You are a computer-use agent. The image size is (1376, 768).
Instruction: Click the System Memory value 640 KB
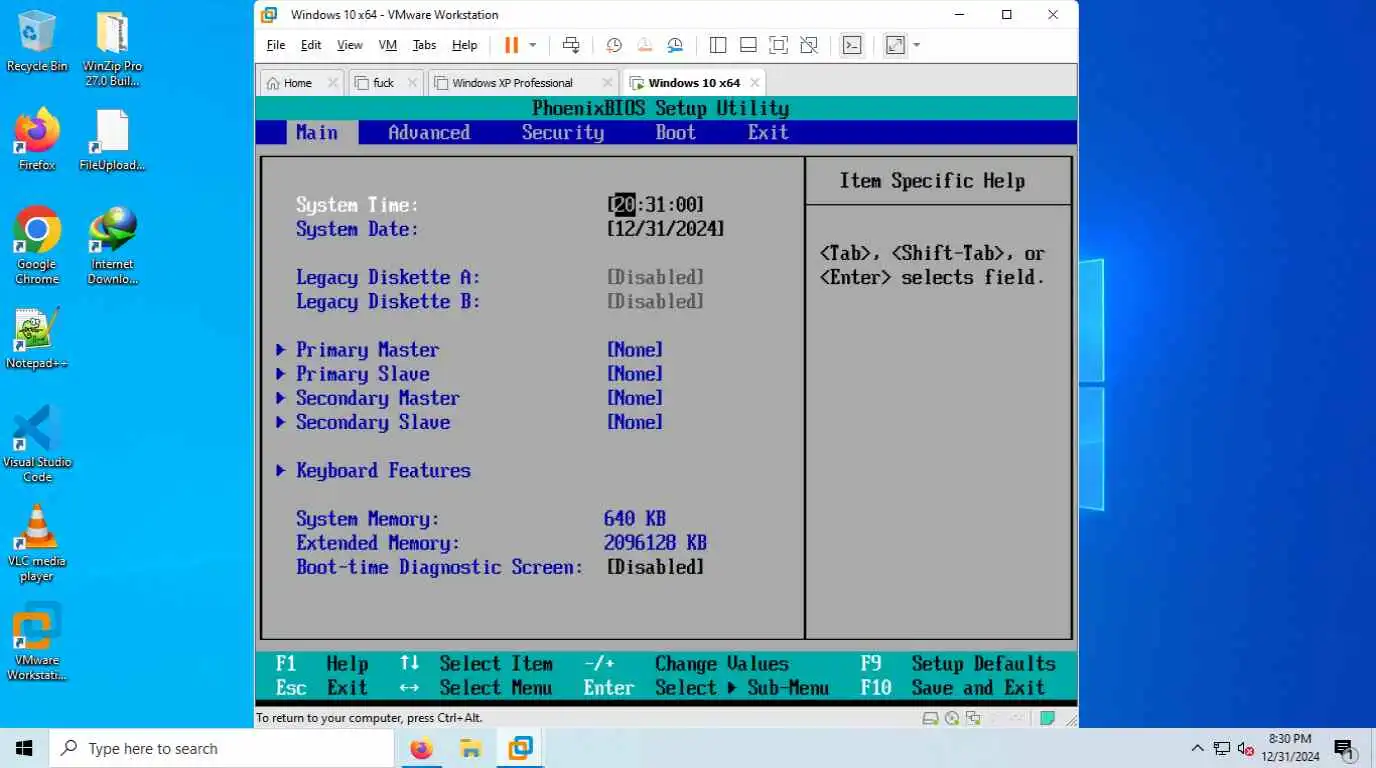point(635,519)
